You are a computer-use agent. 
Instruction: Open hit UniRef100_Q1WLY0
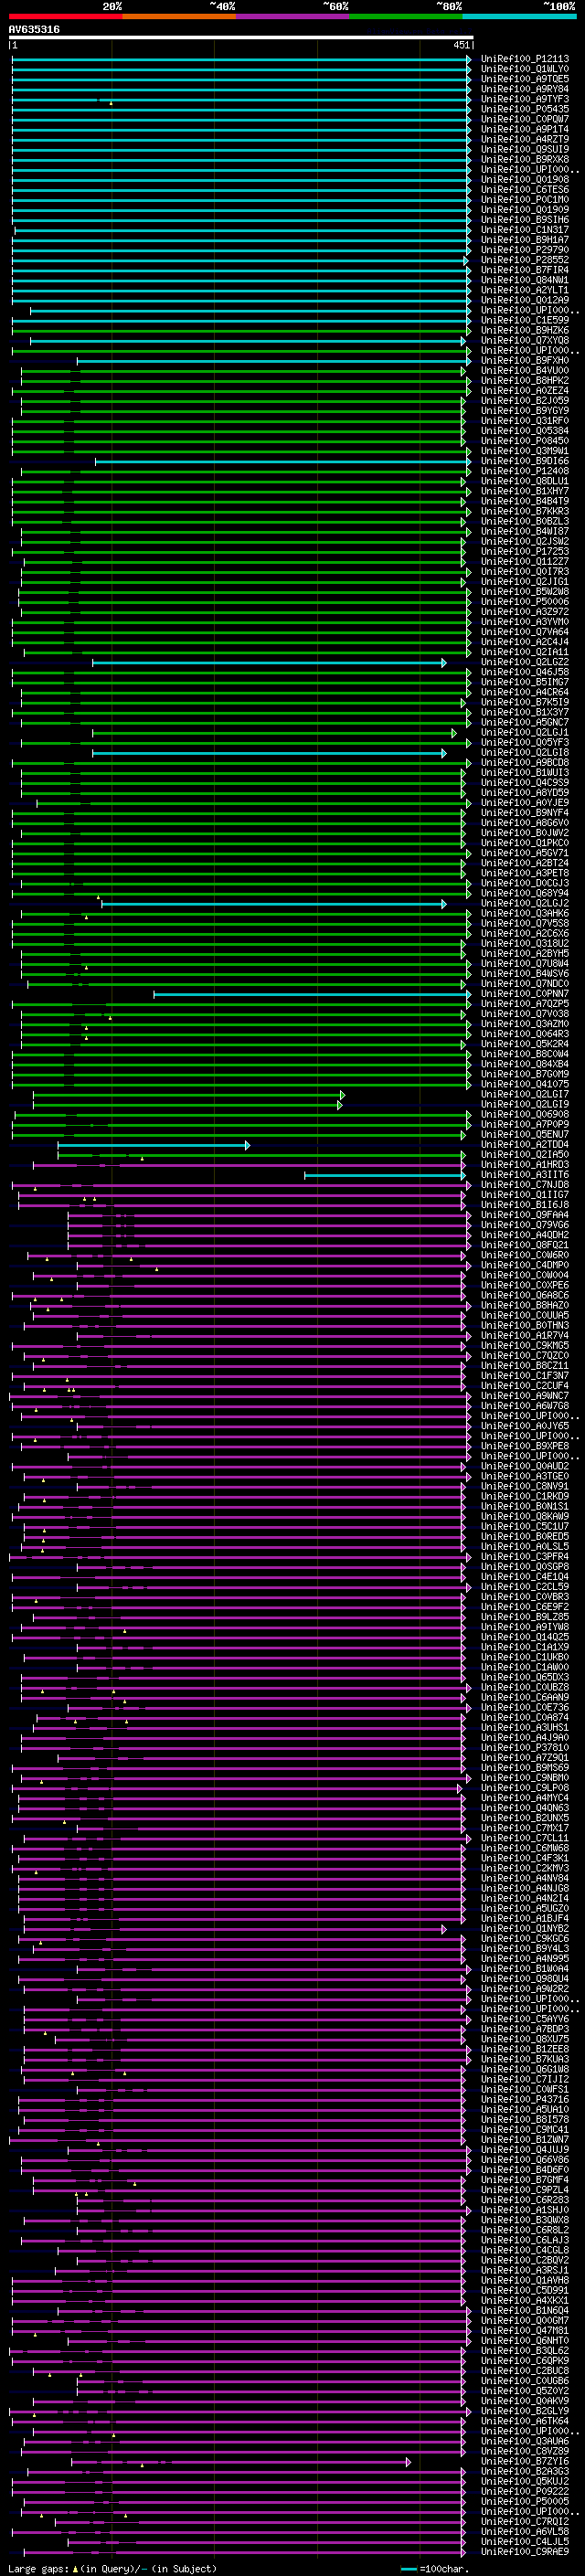[x=525, y=69]
